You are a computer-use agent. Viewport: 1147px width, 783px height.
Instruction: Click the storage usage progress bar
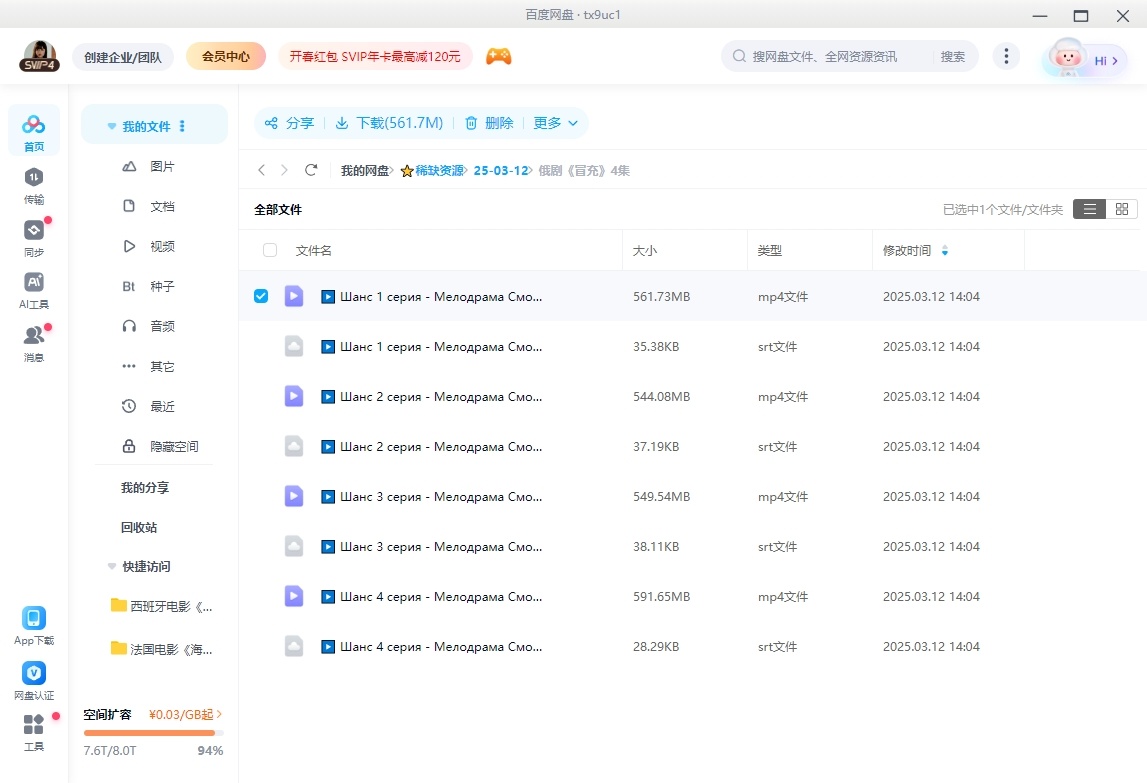(153, 733)
